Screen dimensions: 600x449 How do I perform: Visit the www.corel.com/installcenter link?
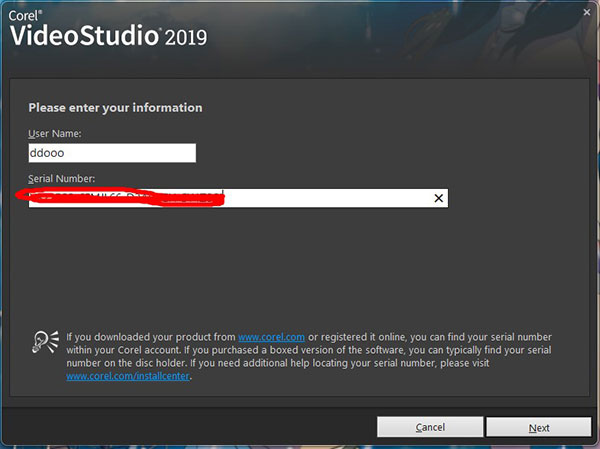(127, 376)
